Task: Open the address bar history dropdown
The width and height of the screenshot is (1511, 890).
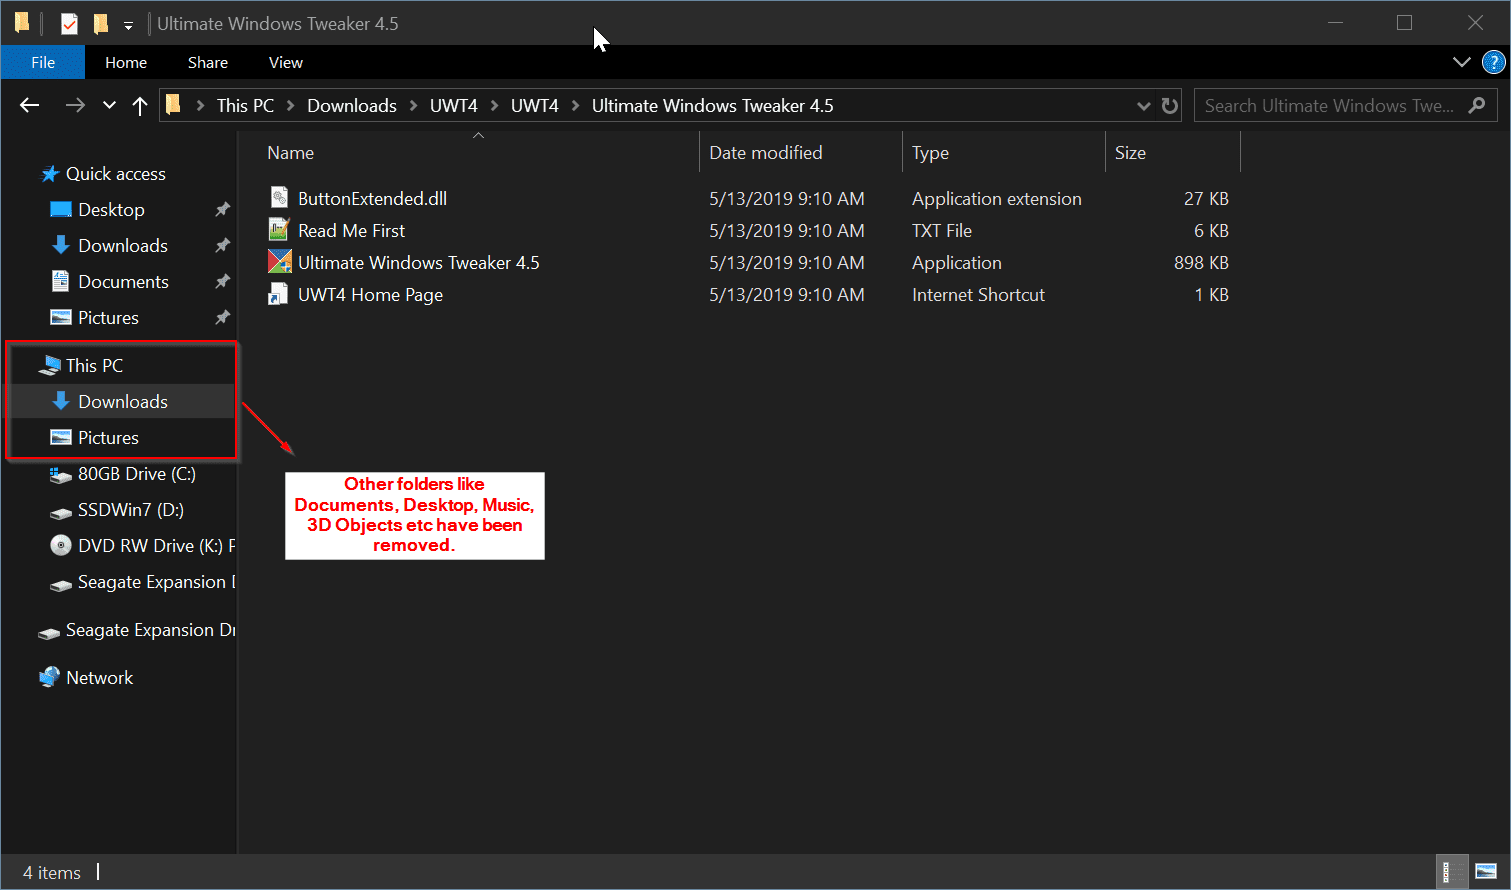Action: (x=1143, y=106)
